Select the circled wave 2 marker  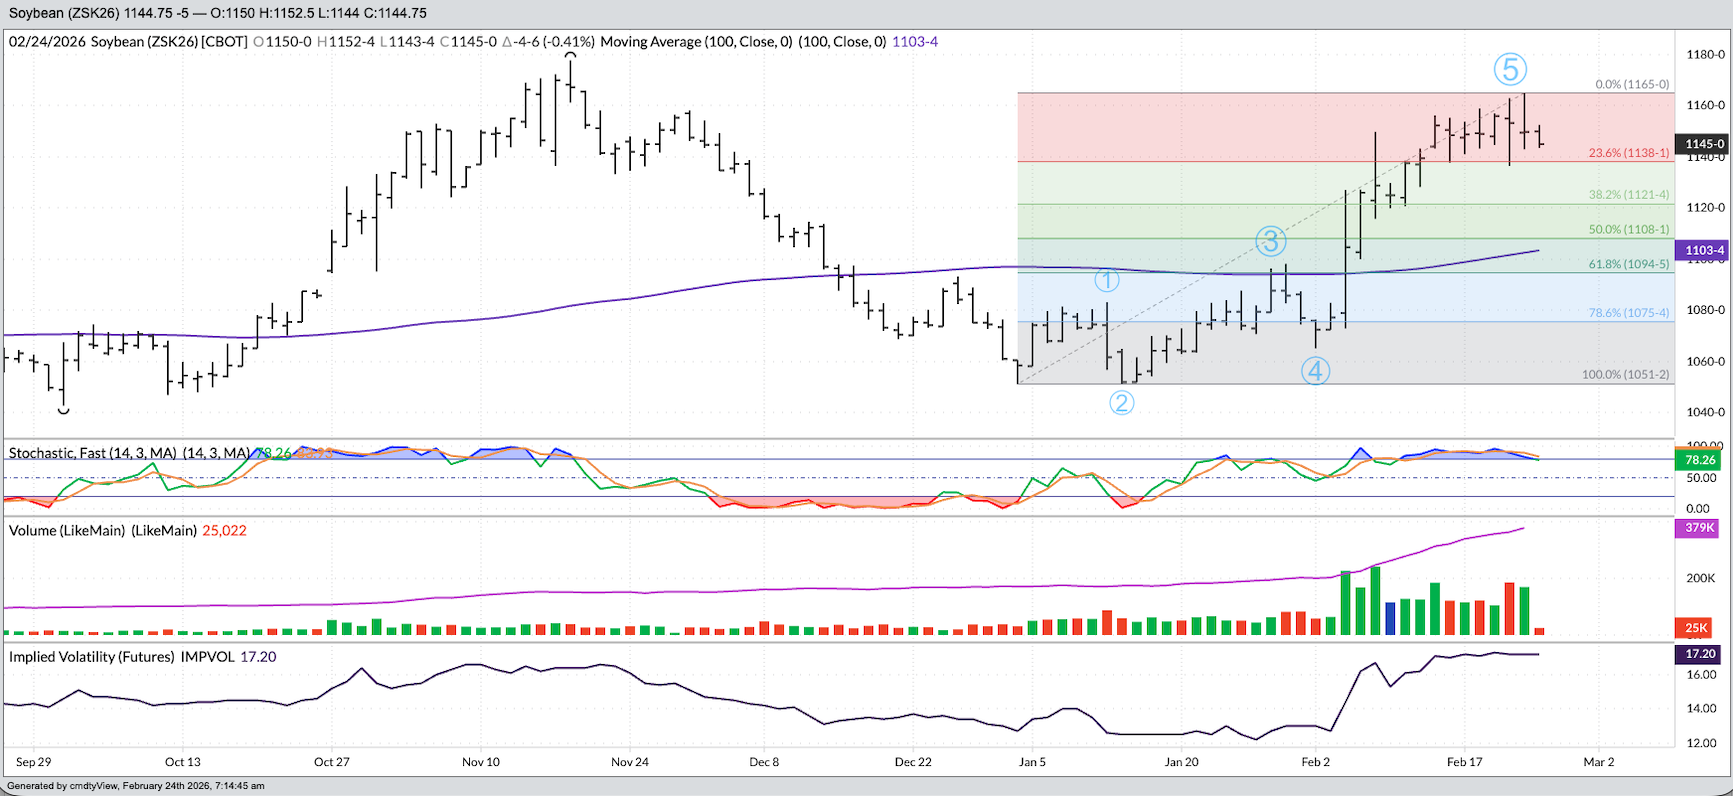[1121, 402]
